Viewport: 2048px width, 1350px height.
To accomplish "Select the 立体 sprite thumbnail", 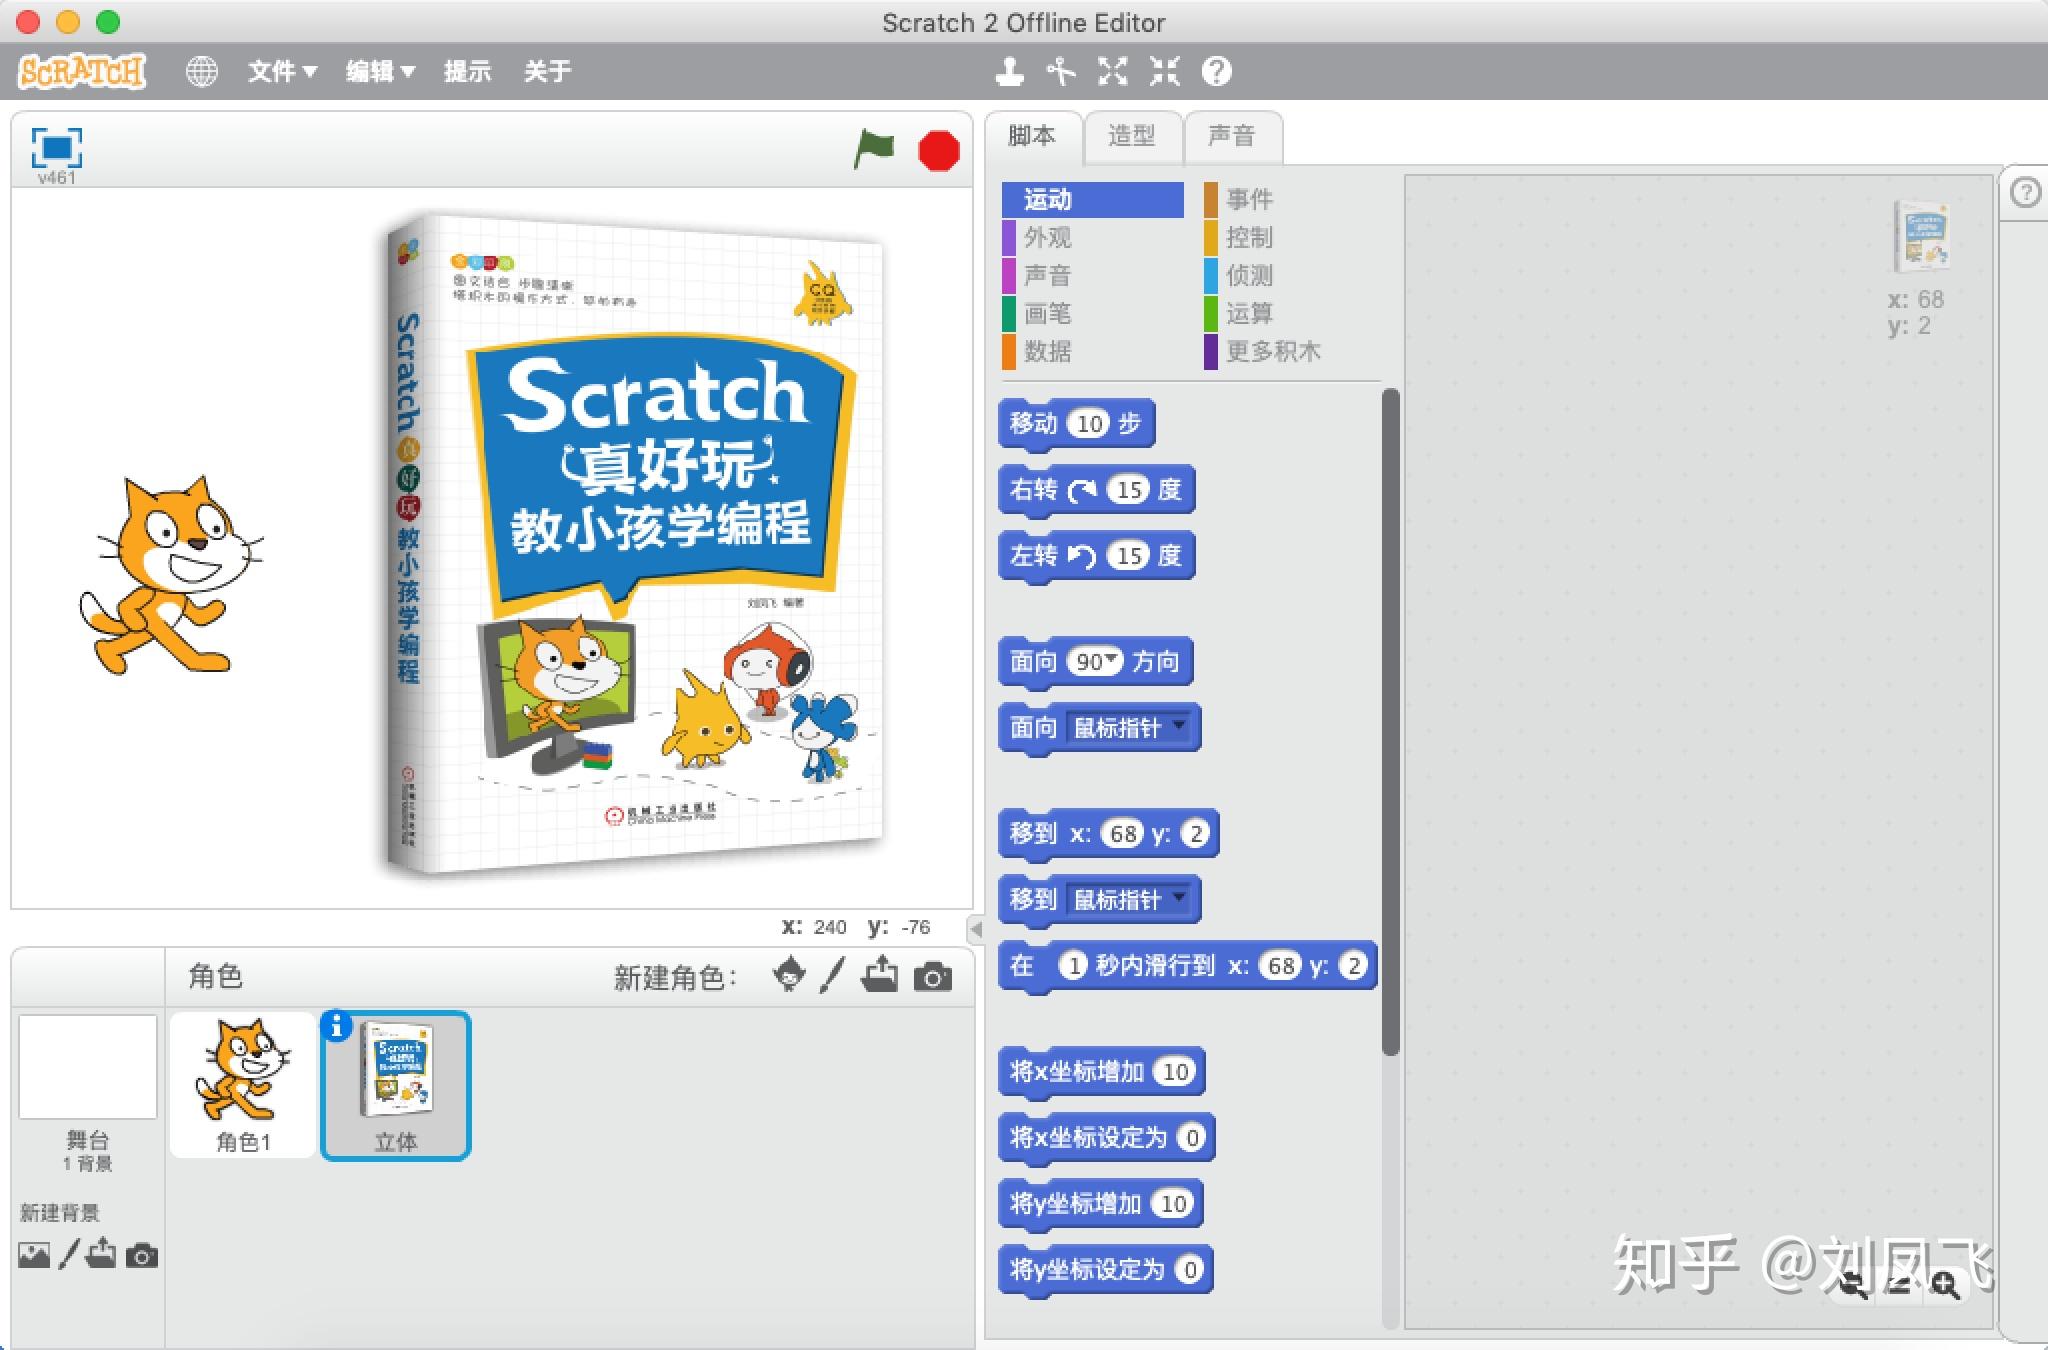I will [396, 1085].
